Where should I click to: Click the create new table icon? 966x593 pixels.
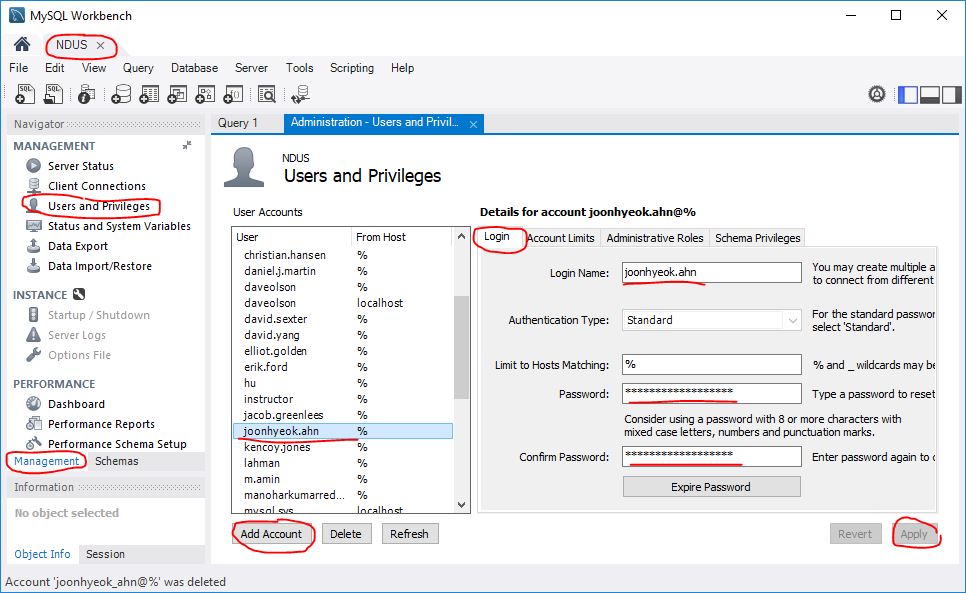[x=149, y=94]
